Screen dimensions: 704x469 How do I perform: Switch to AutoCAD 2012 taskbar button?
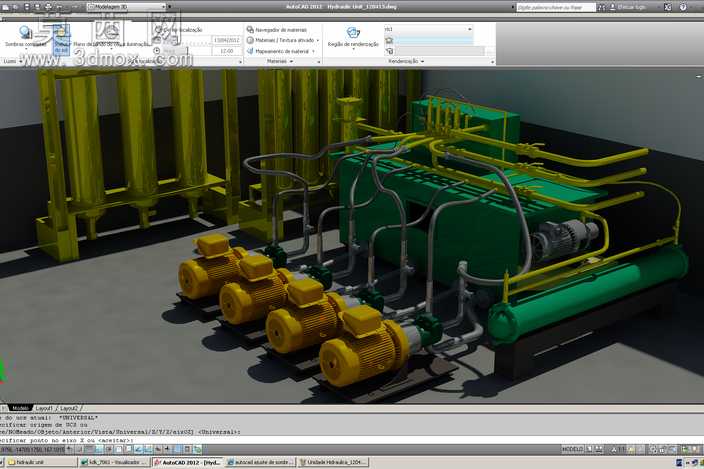pos(188,462)
